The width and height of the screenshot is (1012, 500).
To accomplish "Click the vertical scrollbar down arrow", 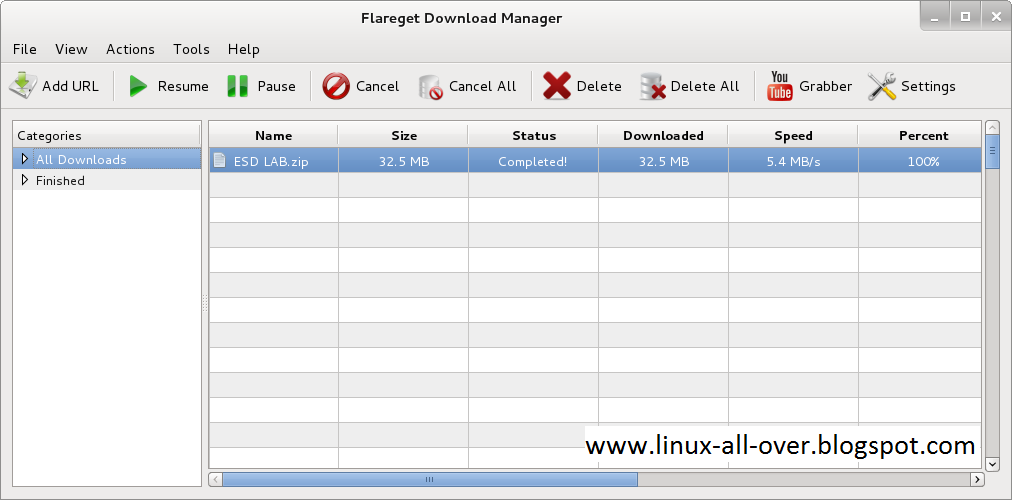I will 993,463.
